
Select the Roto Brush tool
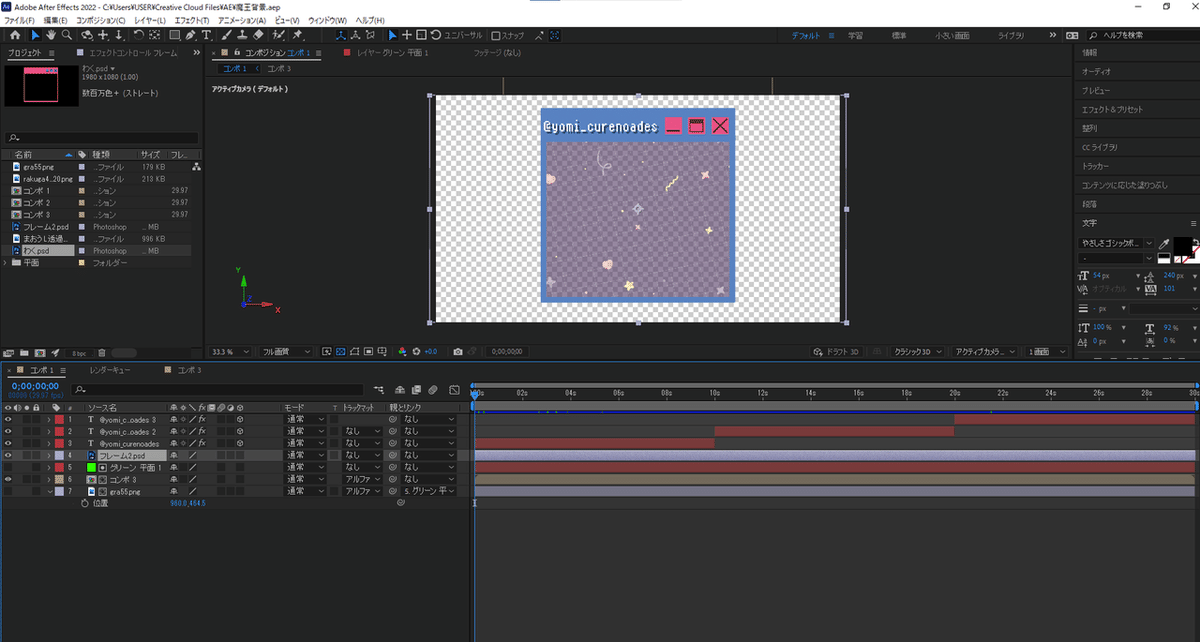(x=280, y=35)
